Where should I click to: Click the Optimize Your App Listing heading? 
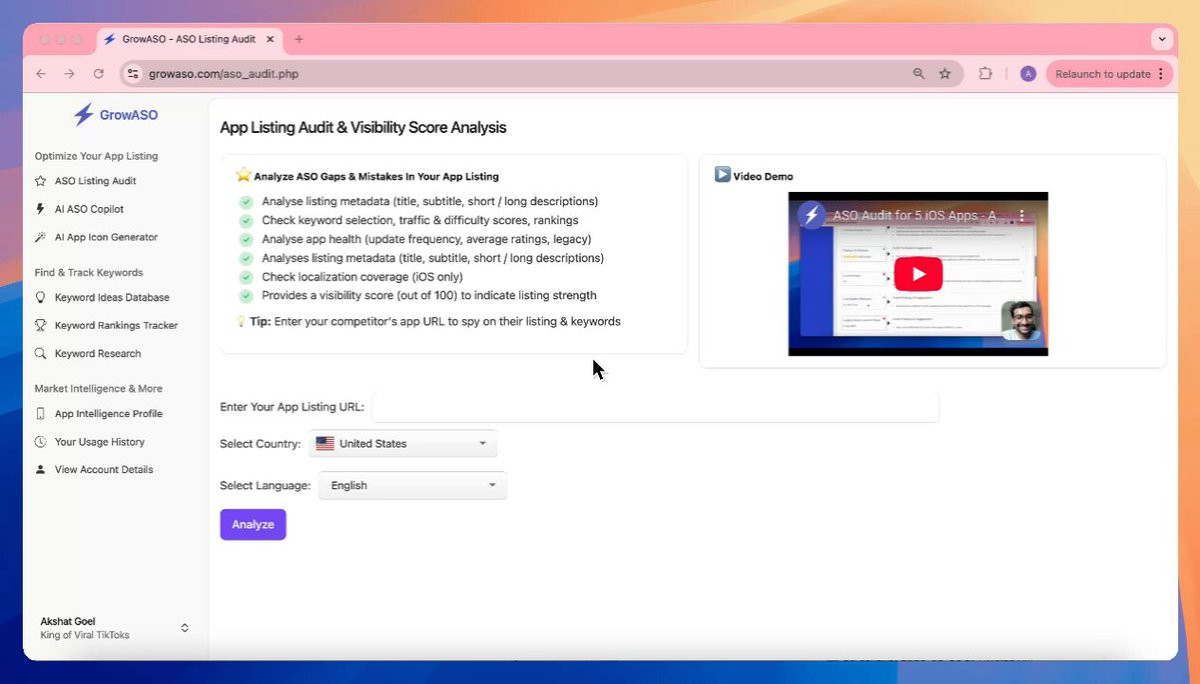coord(96,156)
